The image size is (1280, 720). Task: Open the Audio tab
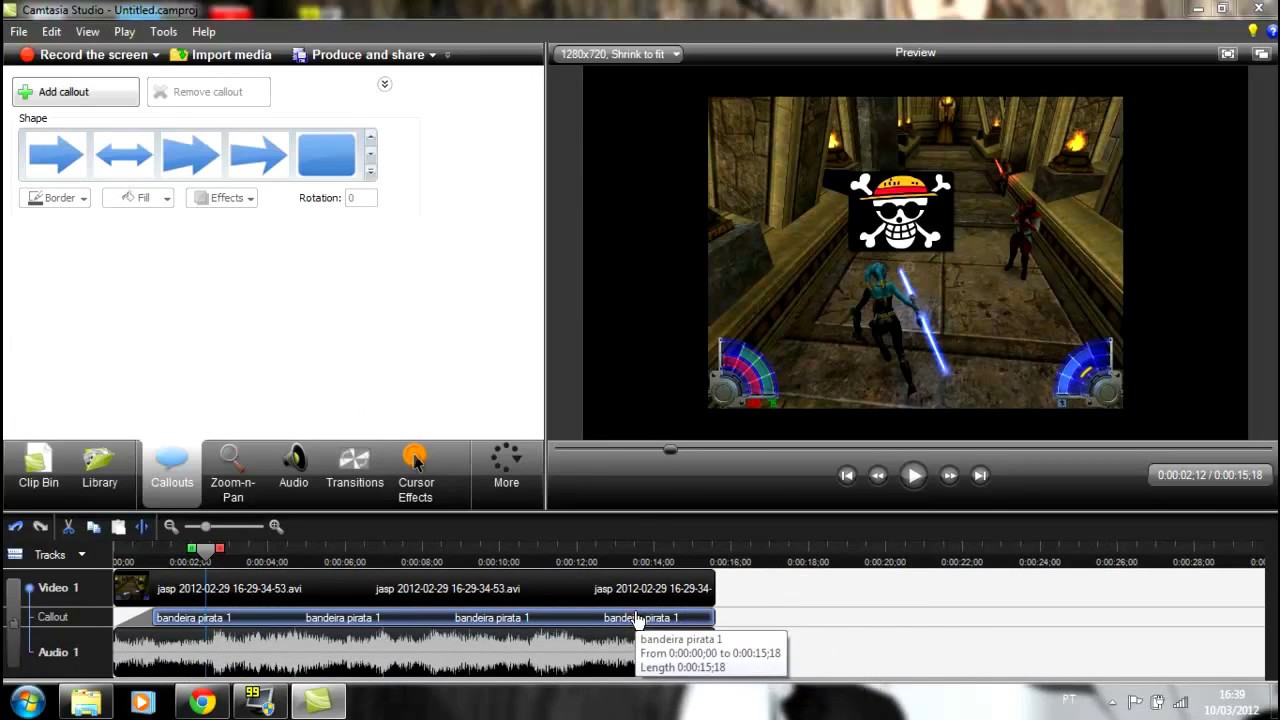tap(293, 468)
